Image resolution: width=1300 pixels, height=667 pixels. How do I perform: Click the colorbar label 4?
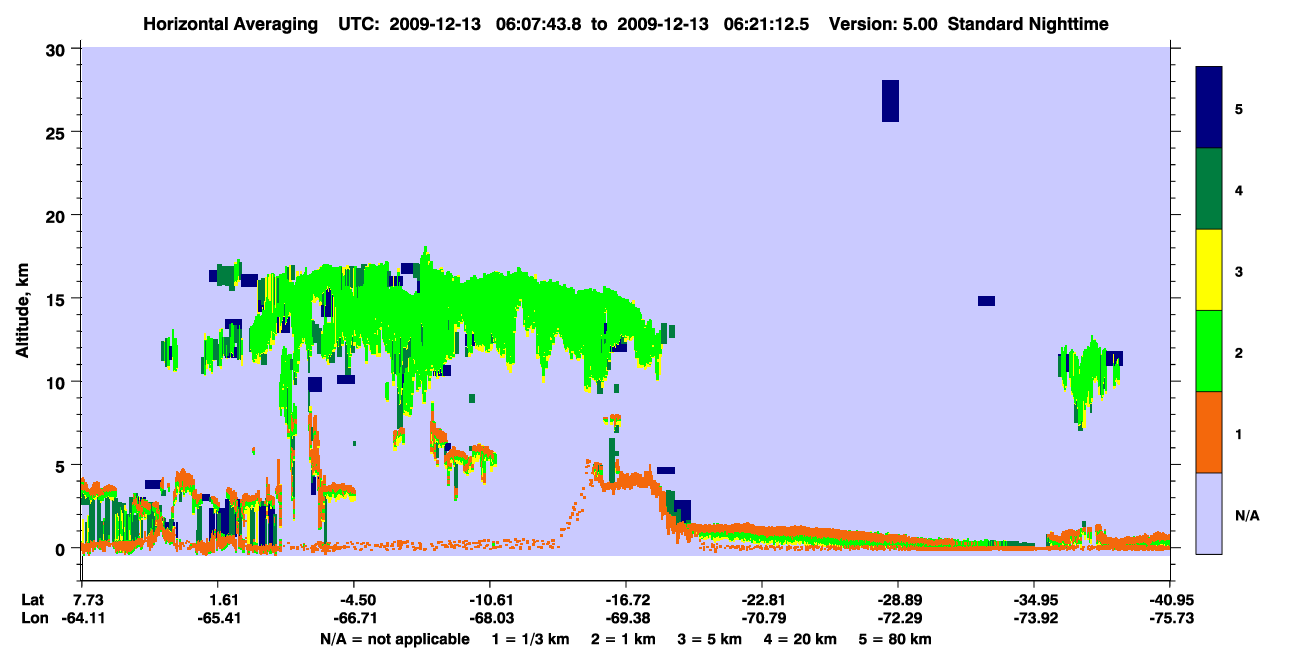pyautogui.click(x=1238, y=189)
